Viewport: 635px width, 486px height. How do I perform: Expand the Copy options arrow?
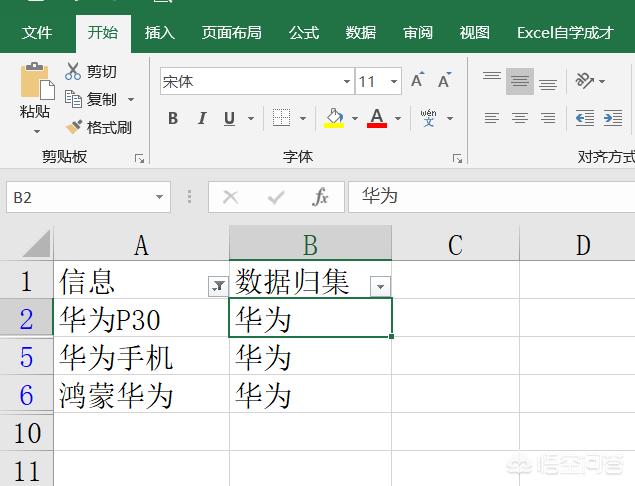[131, 99]
